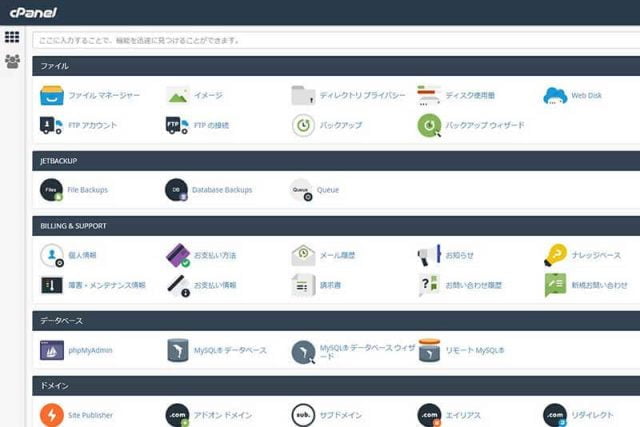Open the 個人情報 profile icon

tap(52, 255)
